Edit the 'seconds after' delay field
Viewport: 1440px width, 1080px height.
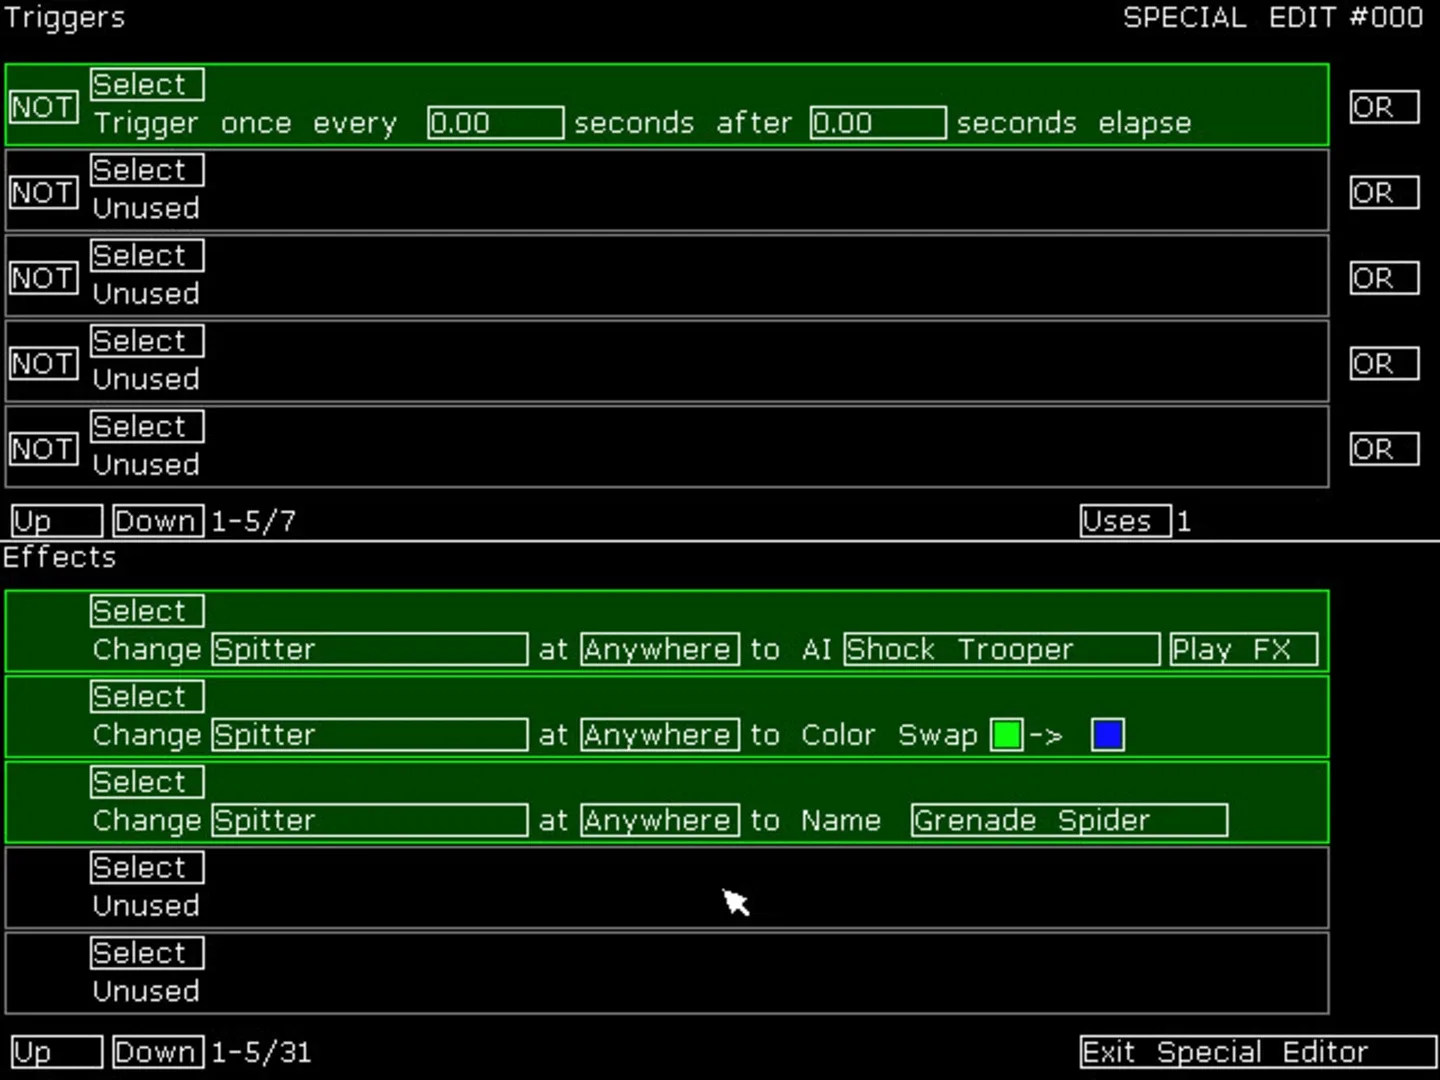click(x=877, y=123)
